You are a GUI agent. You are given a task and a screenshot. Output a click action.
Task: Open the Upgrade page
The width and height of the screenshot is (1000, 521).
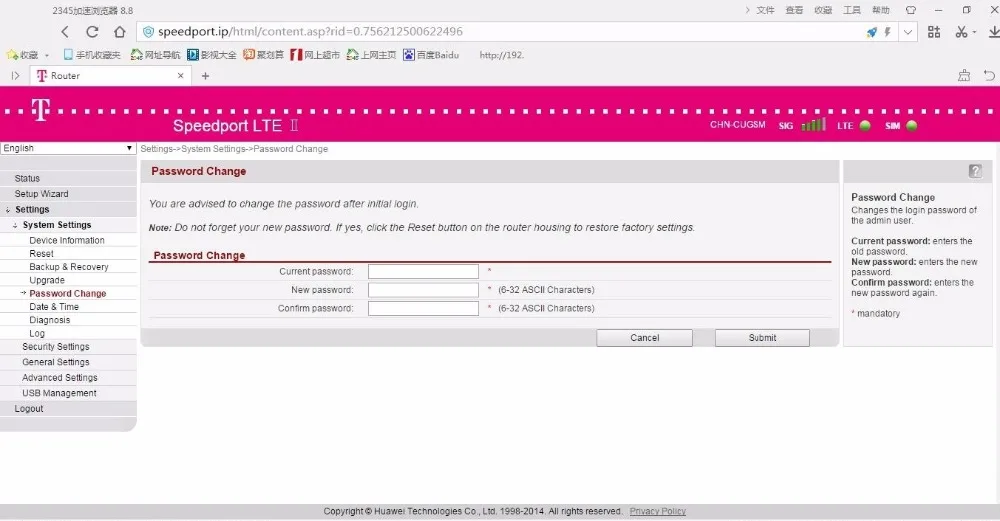click(47, 281)
